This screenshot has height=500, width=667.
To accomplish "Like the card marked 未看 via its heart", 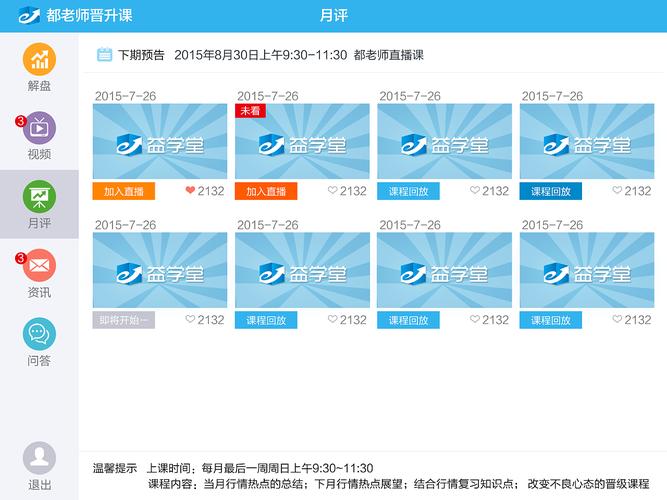I will (x=333, y=190).
